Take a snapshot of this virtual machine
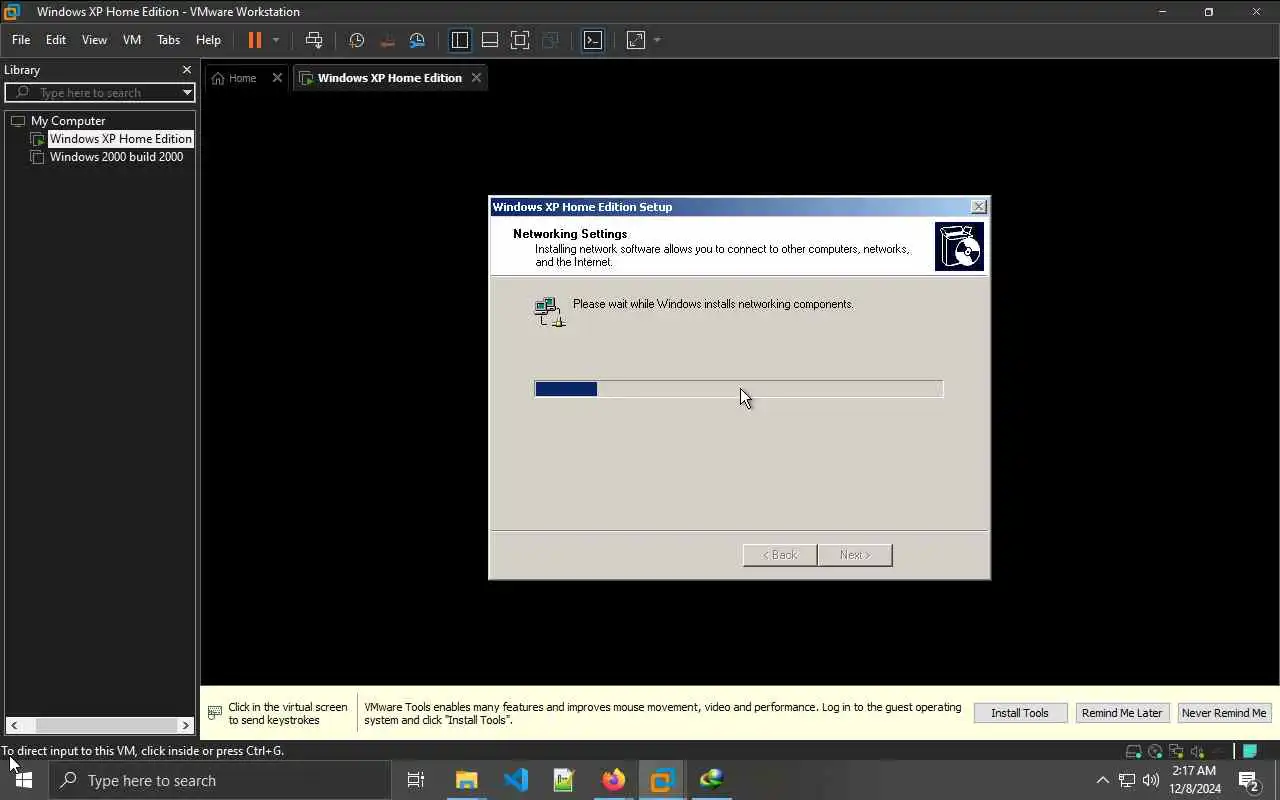The width and height of the screenshot is (1280, 800). click(x=356, y=40)
